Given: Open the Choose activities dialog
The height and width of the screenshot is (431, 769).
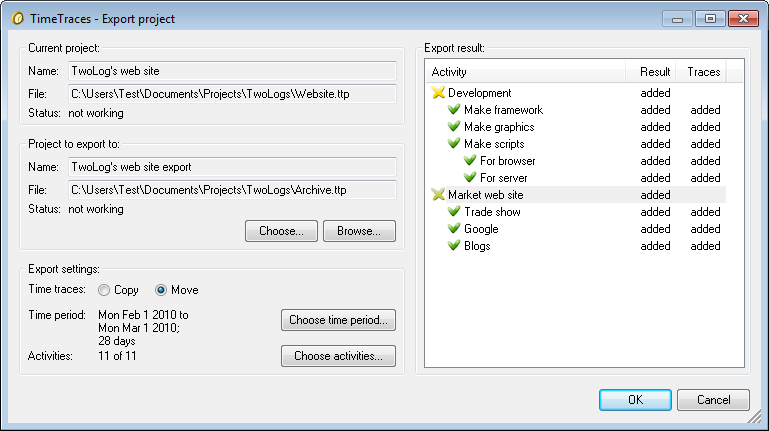Looking at the screenshot, I should pos(338,355).
